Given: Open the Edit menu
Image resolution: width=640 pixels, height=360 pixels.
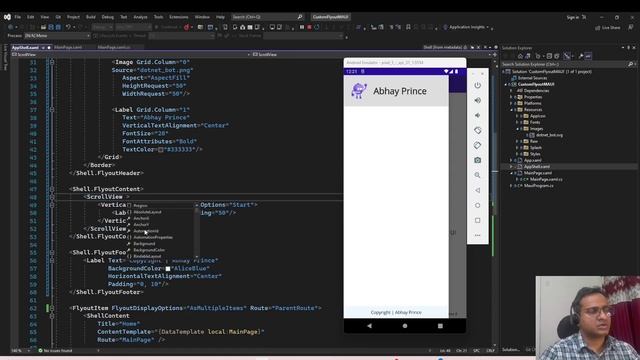Looking at the screenshot, I should click(x=31, y=17).
